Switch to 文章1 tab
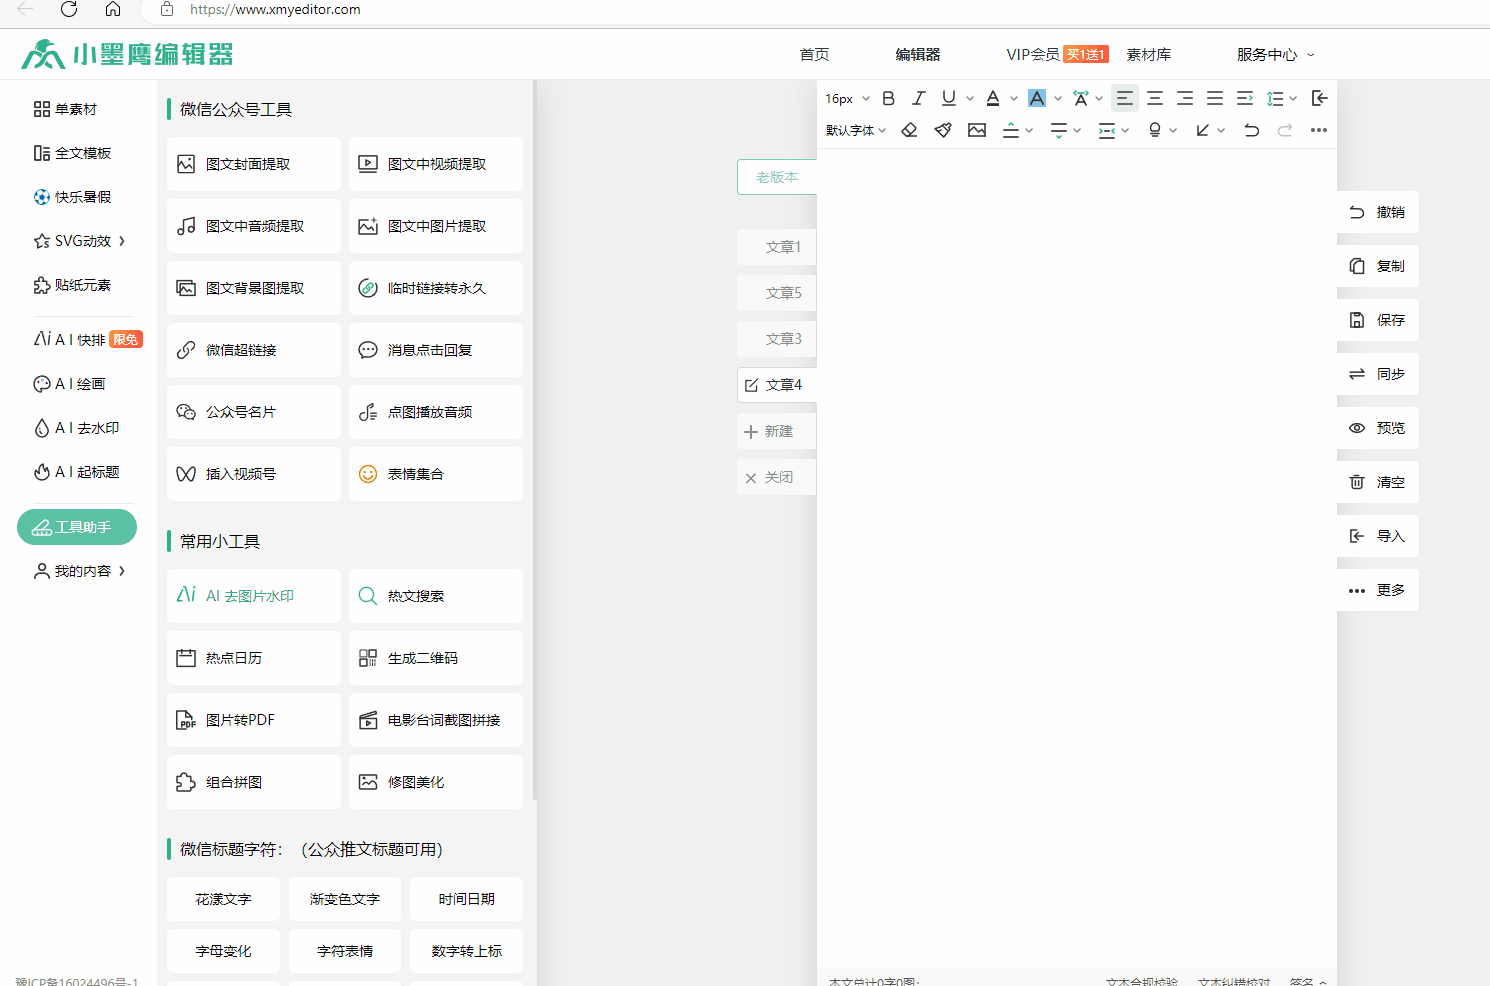 (777, 247)
